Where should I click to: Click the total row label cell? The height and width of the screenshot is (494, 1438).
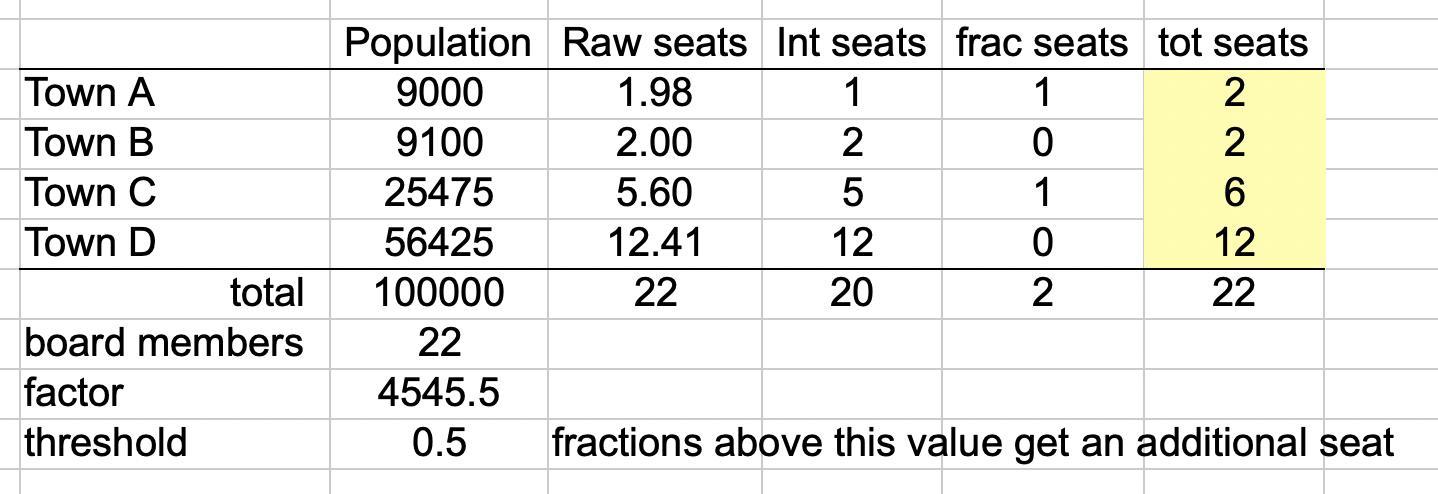175,294
